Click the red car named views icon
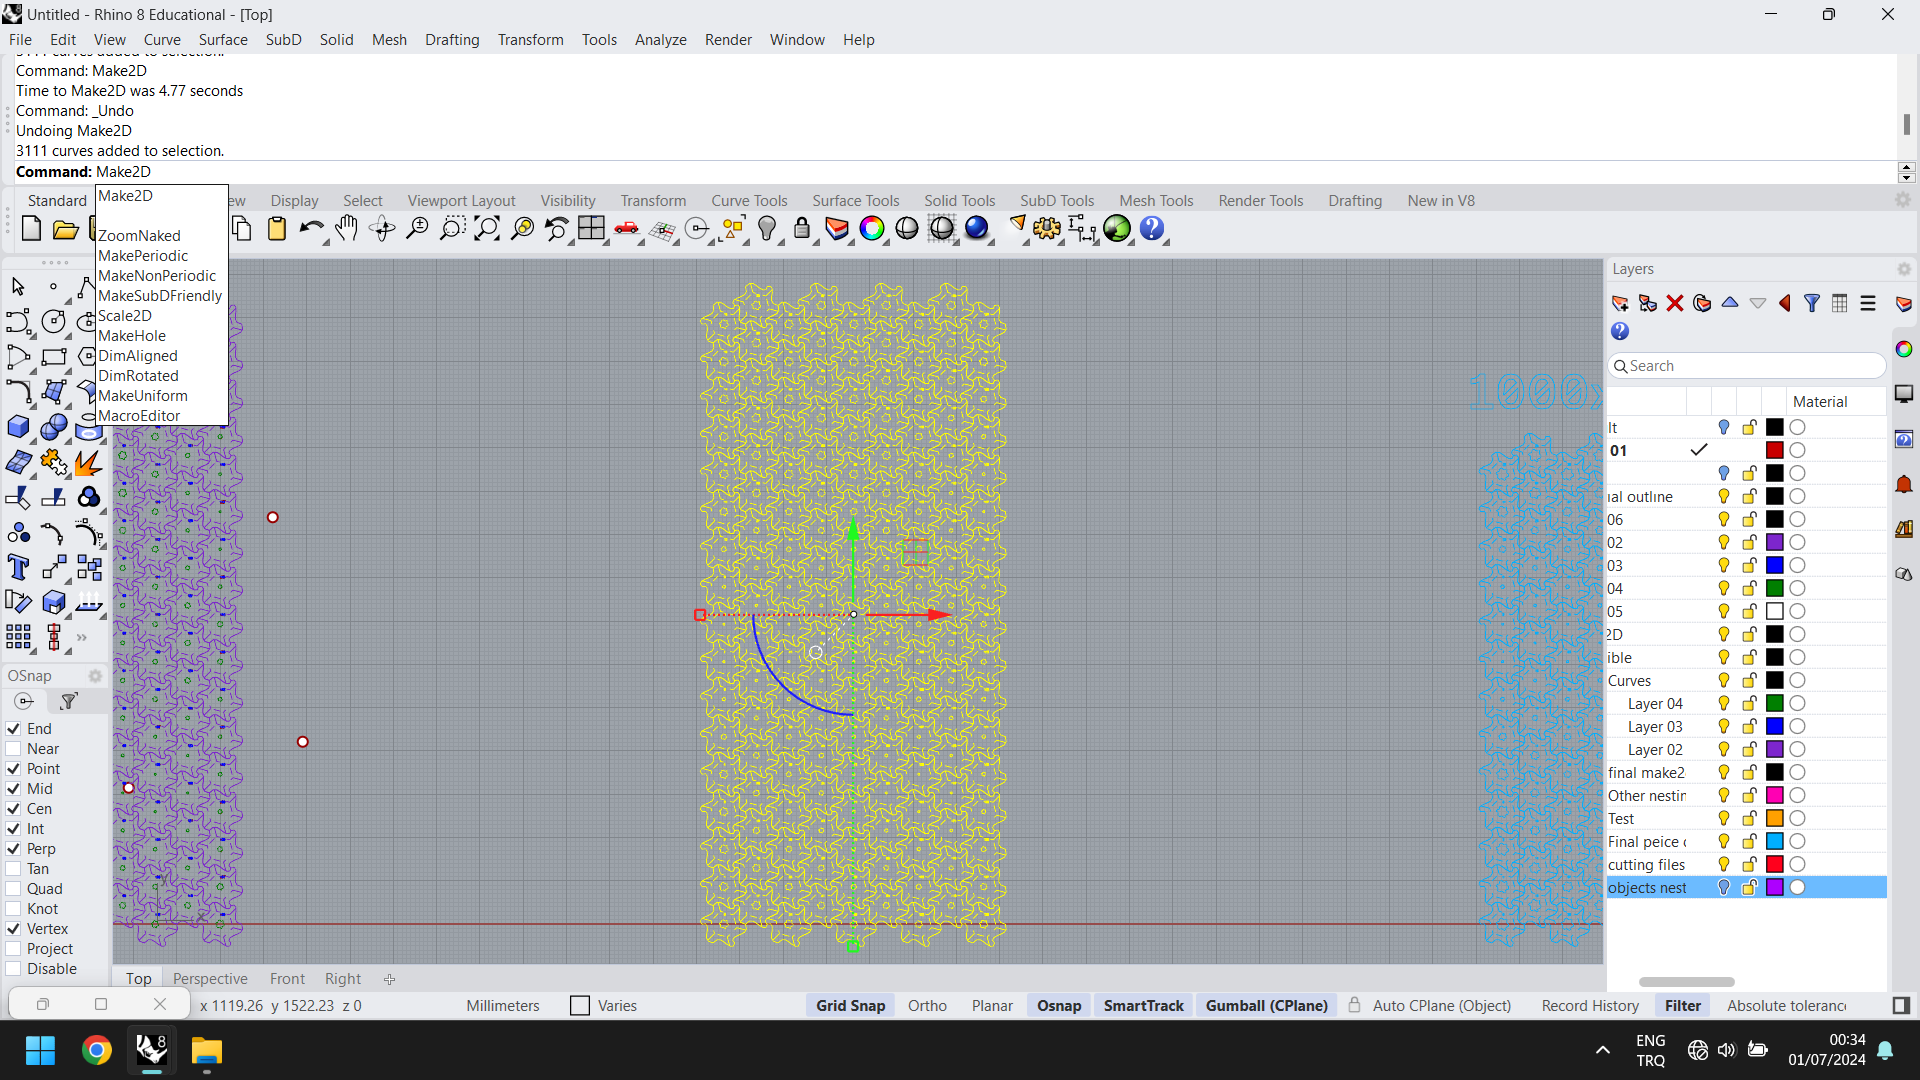The height and width of the screenshot is (1080, 1920). [x=627, y=229]
